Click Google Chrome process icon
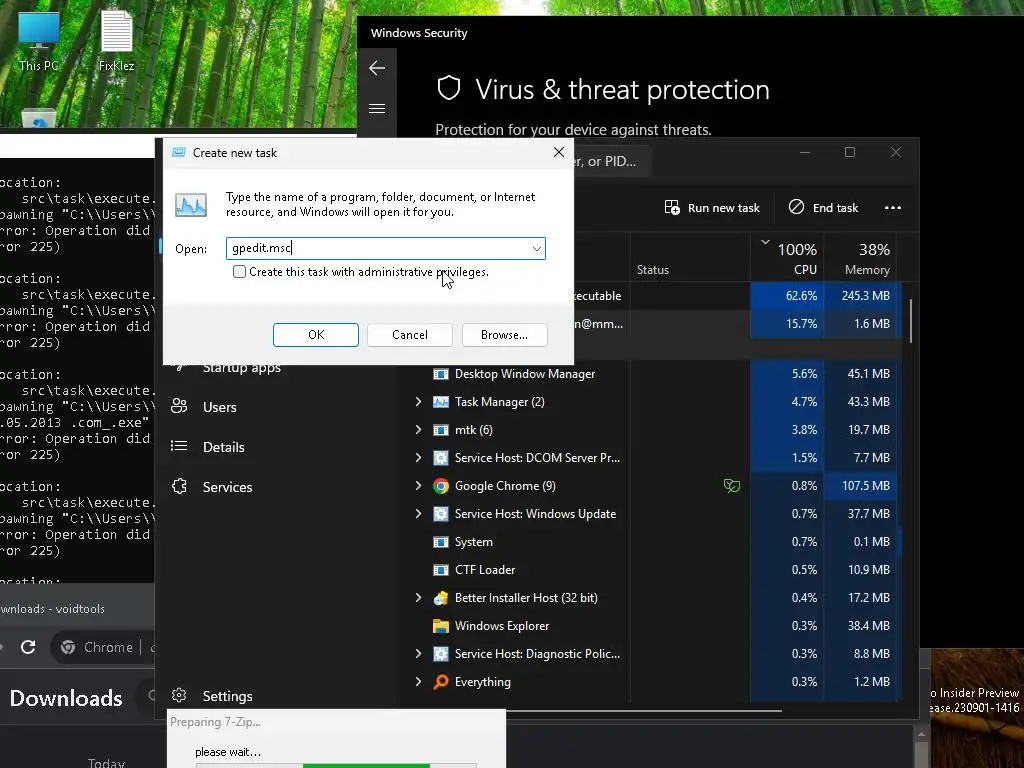The width and height of the screenshot is (1024, 768). tap(441, 486)
